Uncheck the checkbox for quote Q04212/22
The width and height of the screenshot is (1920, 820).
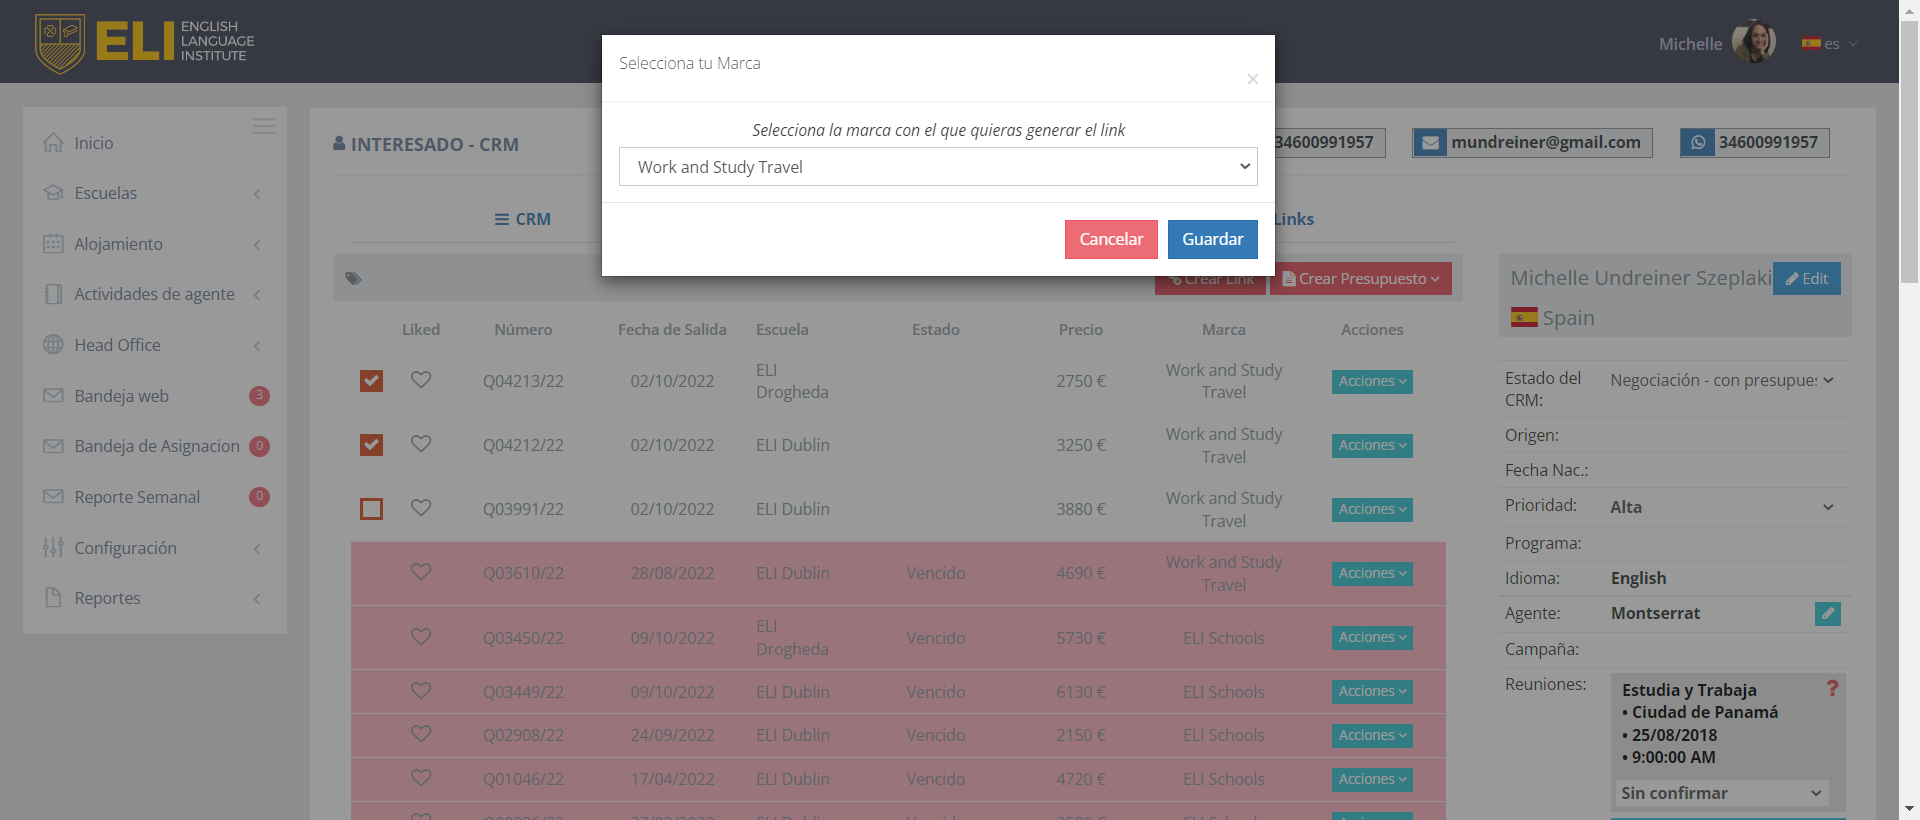[x=371, y=445]
